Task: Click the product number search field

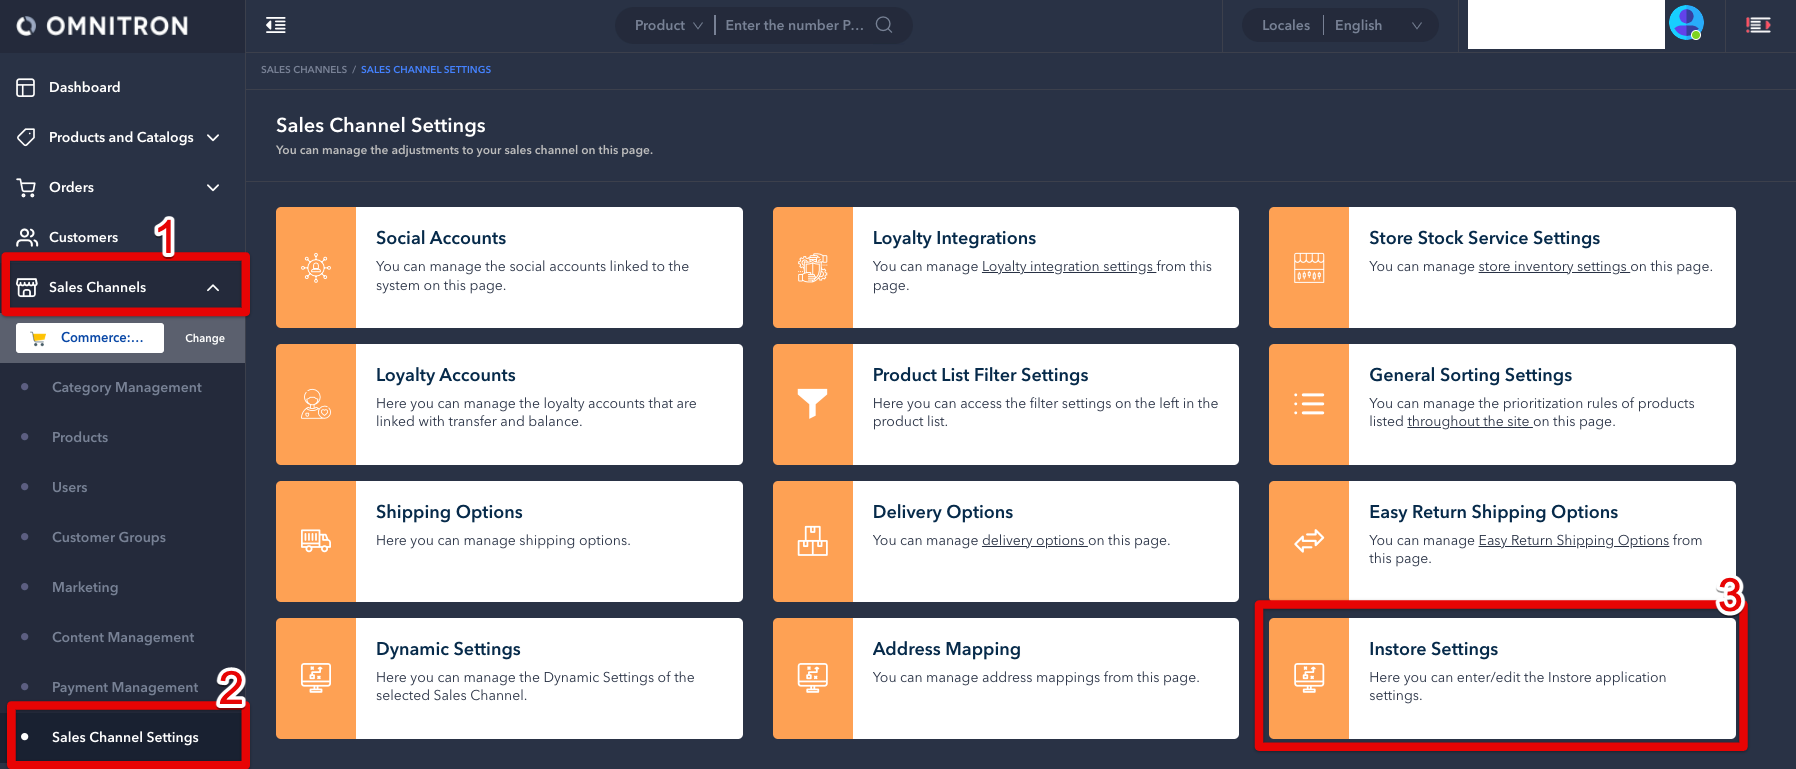Action: [x=795, y=25]
